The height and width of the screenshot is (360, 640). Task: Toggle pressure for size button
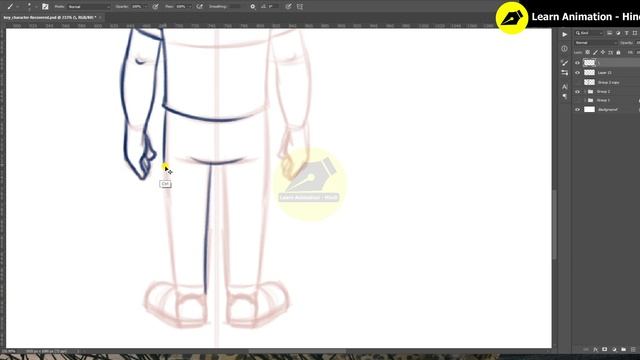(289, 7)
